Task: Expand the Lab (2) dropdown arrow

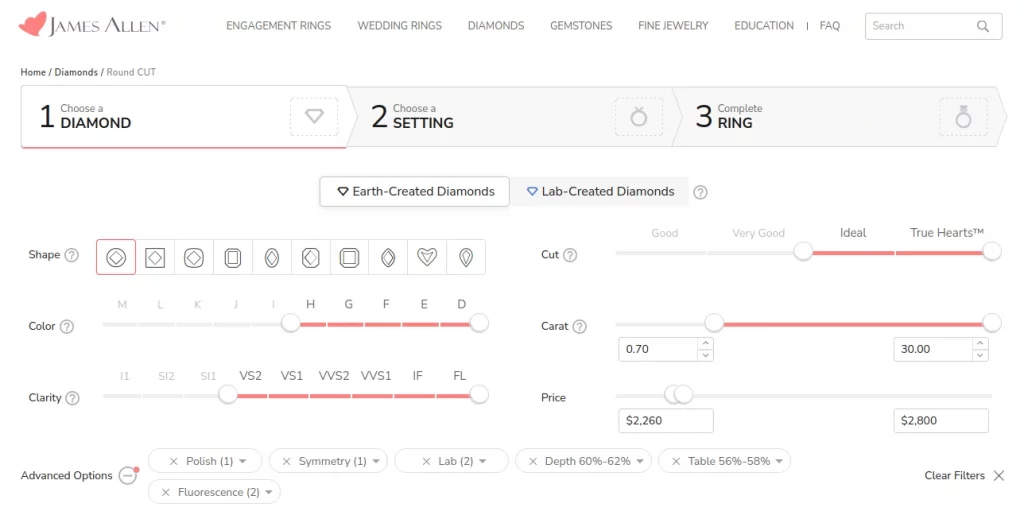Action: point(483,461)
